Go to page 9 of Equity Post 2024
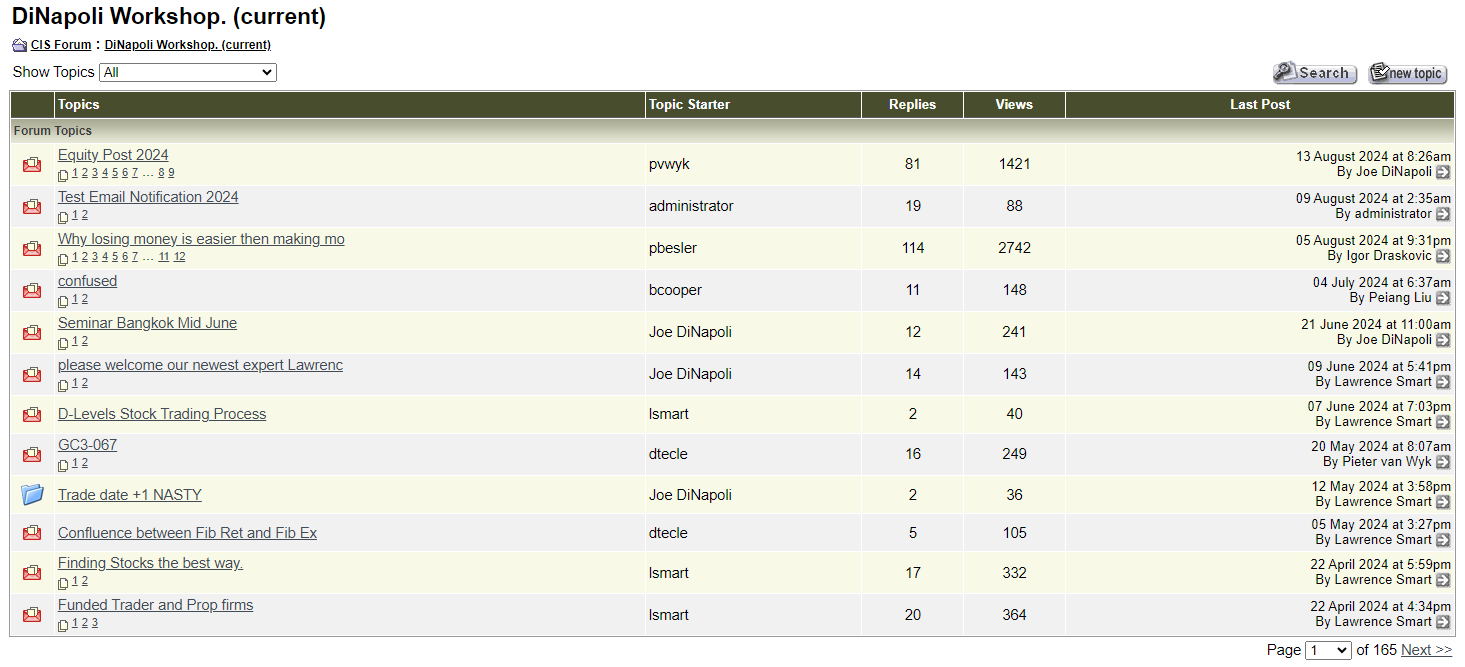The image size is (1465, 667). [x=171, y=173]
